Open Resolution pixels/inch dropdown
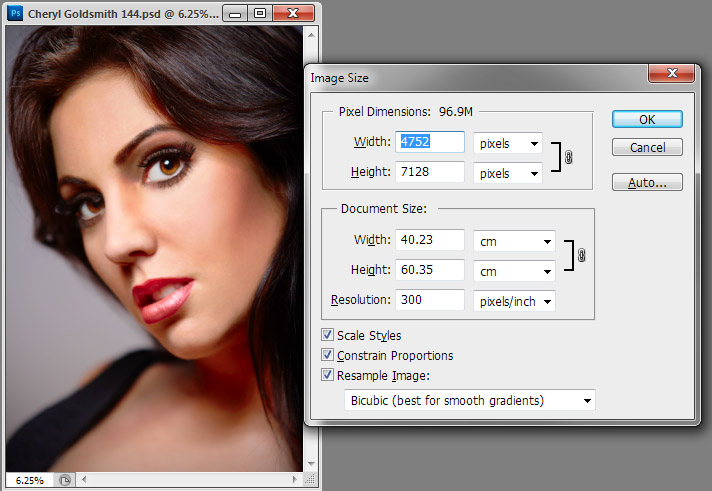The image size is (712, 491). click(514, 301)
